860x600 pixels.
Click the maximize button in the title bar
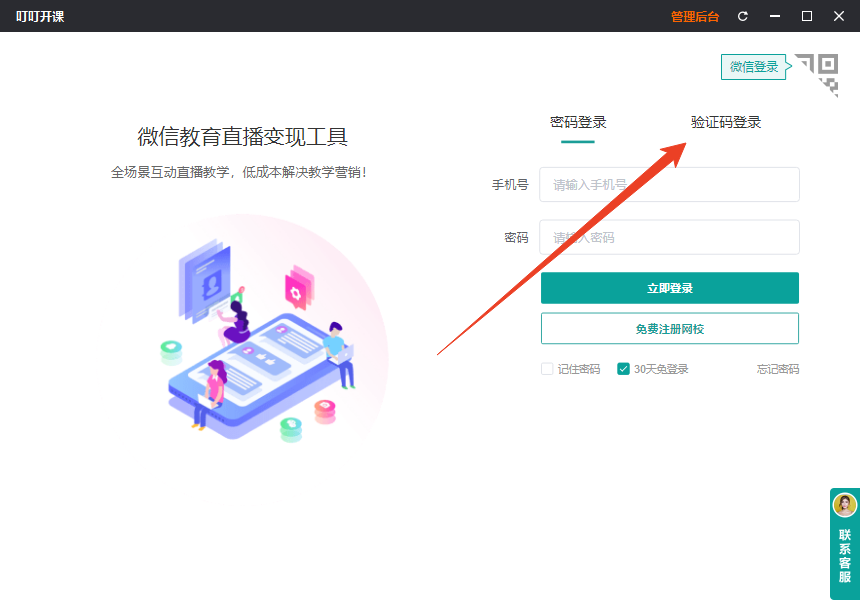[x=806, y=16]
